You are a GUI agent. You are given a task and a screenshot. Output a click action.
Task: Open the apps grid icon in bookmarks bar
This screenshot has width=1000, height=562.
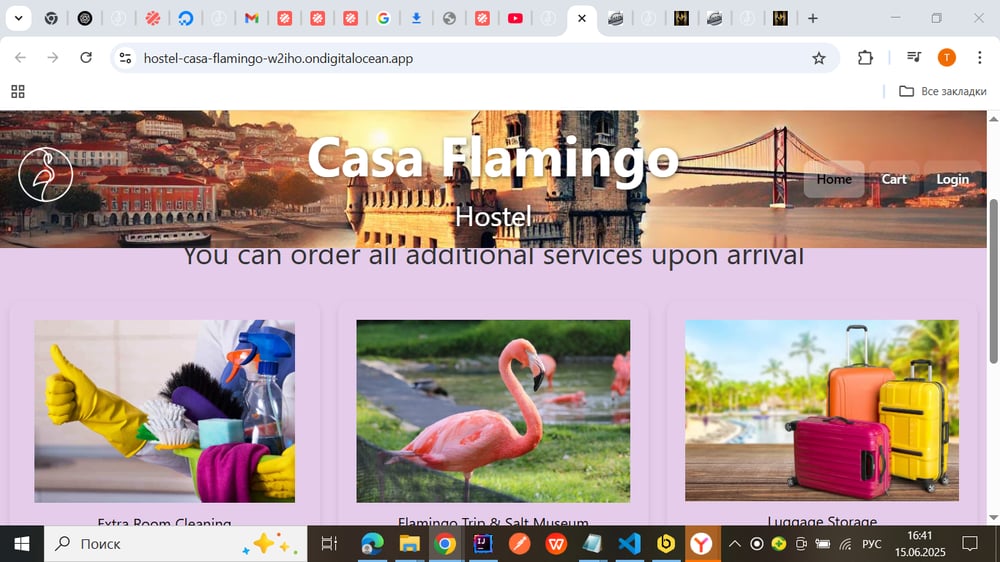point(18,92)
